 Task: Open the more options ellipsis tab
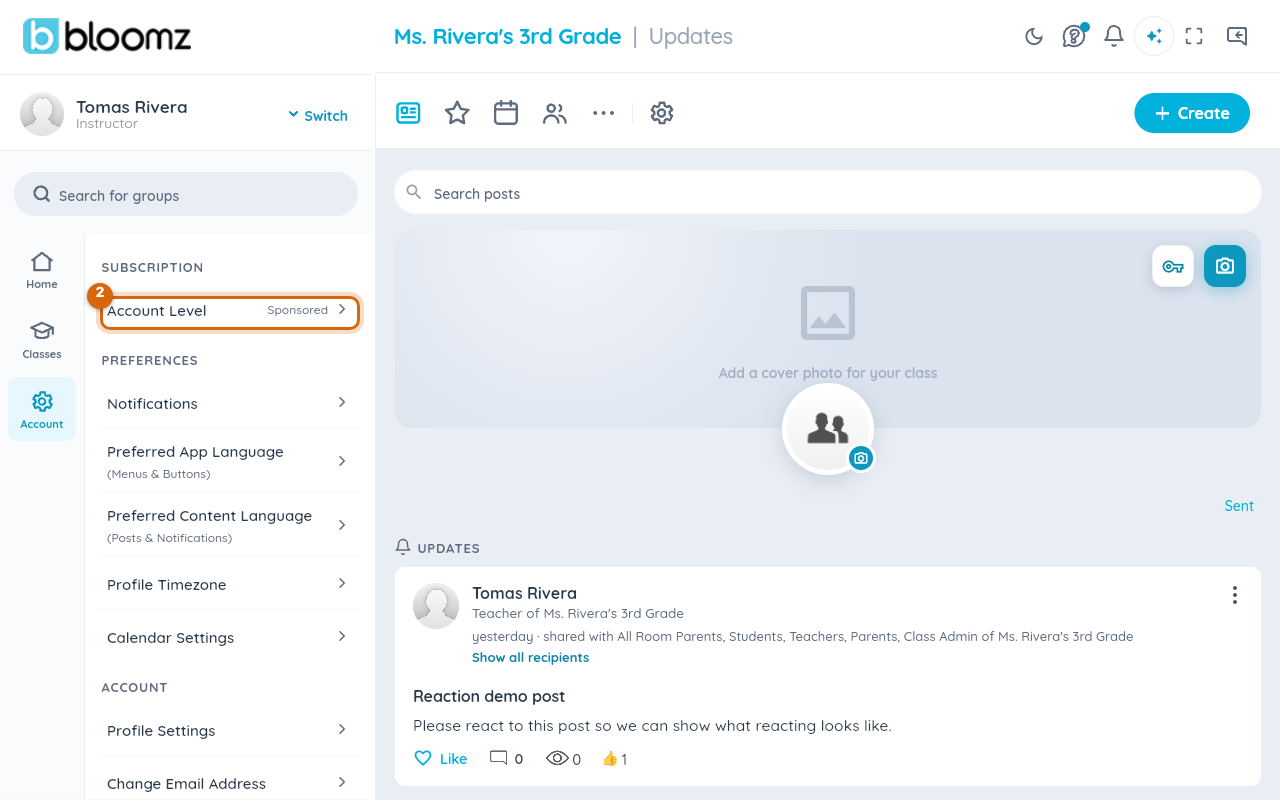603,113
